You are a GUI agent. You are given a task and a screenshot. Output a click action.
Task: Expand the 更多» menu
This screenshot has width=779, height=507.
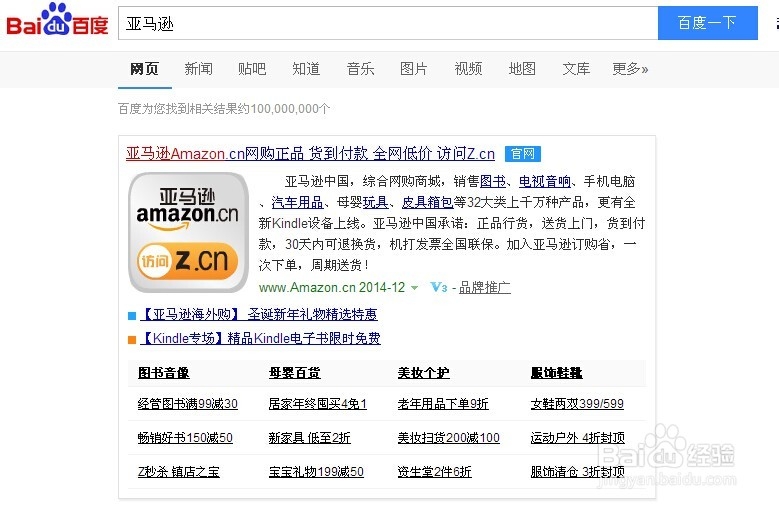[630, 69]
